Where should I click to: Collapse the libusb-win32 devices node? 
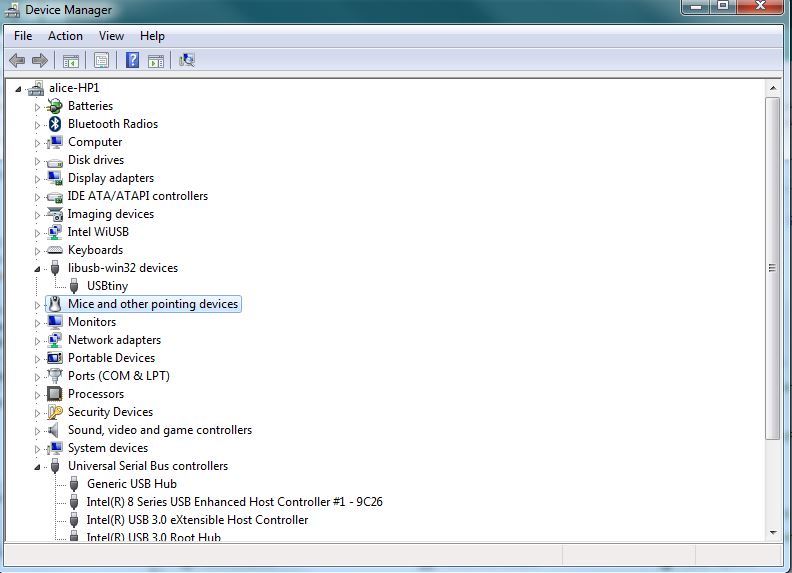click(37, 269)
